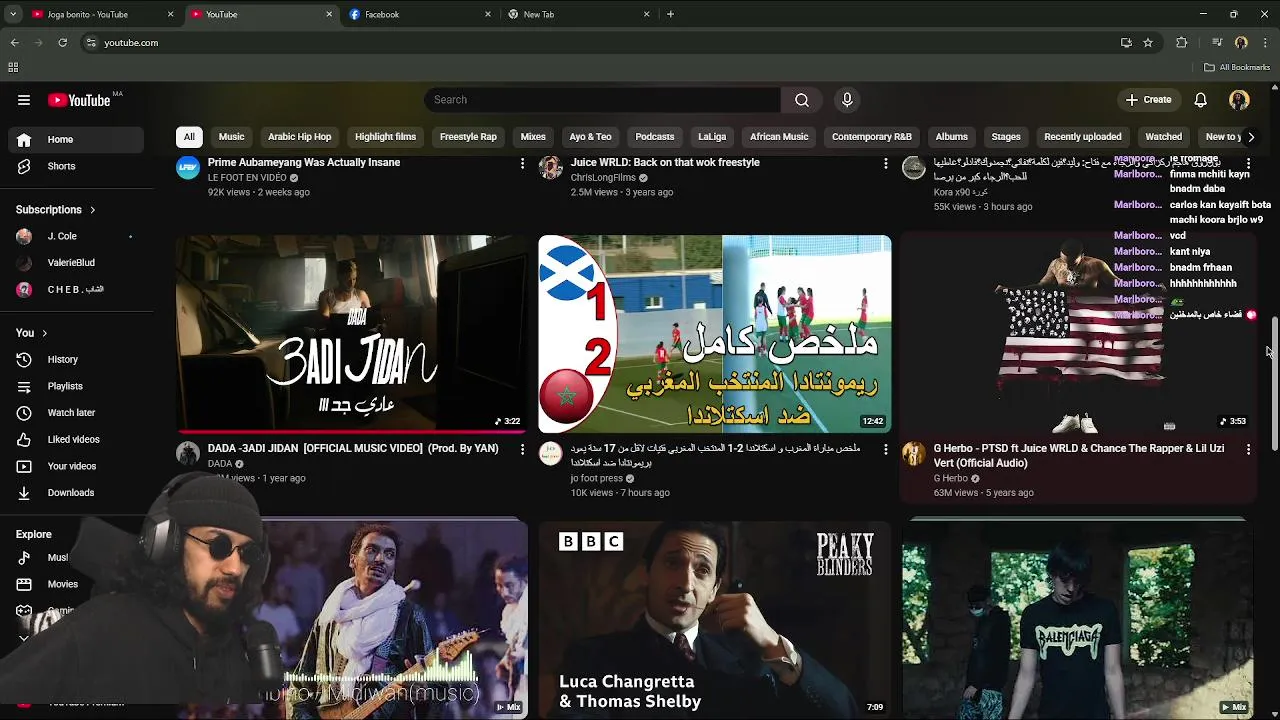
Task: Select the Contemporary R&B chip
Action: [872, 137]
